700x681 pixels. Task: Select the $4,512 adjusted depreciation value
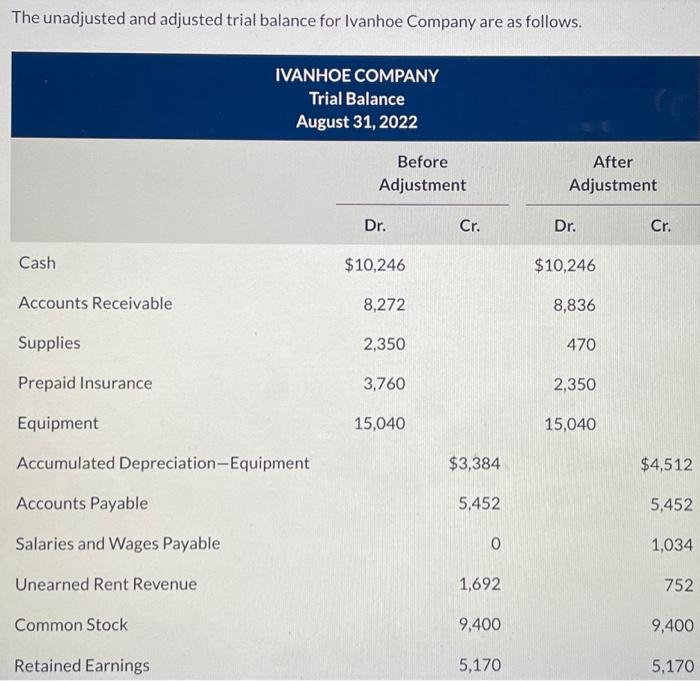(x=666, y=463)
